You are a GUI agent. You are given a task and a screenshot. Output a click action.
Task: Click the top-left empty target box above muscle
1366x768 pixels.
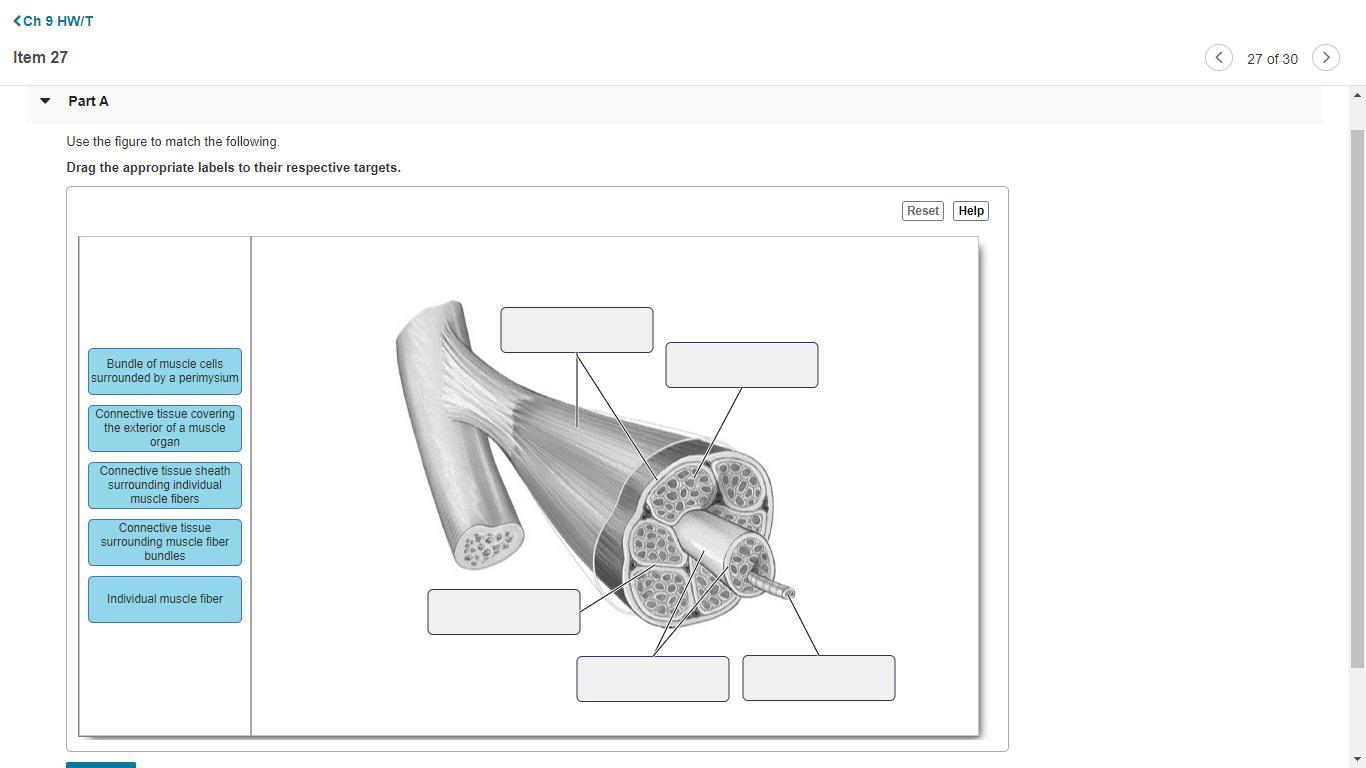point(577,330)
